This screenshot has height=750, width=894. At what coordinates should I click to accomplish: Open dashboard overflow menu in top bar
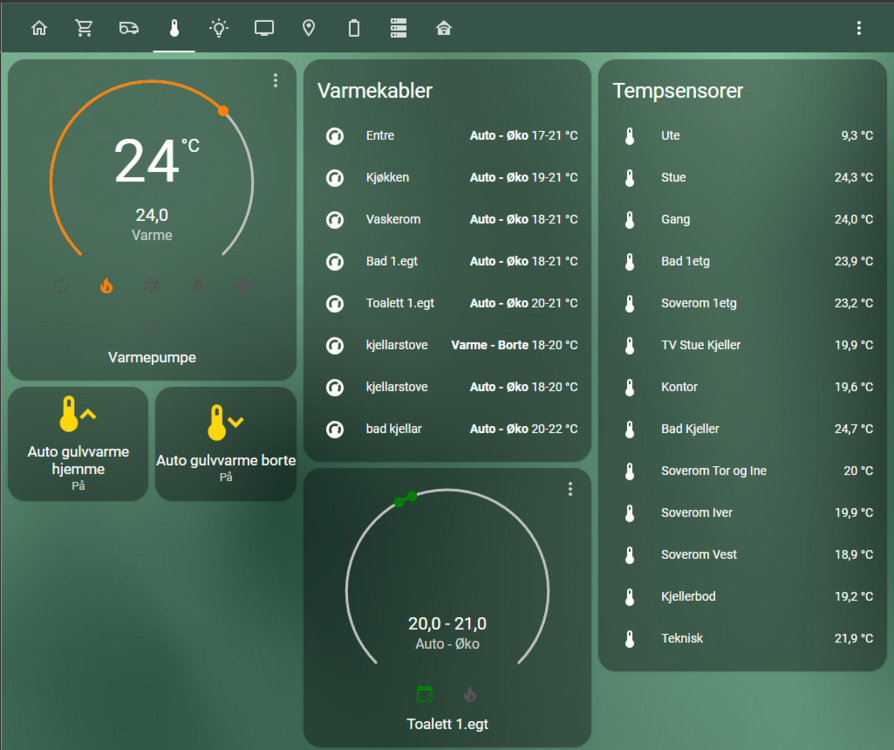[858, 28]
